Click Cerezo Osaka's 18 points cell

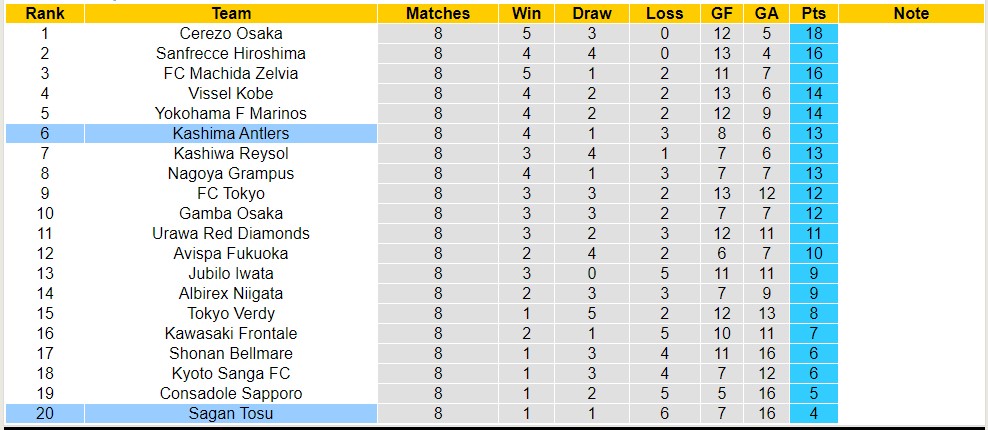tap(813, 33)
